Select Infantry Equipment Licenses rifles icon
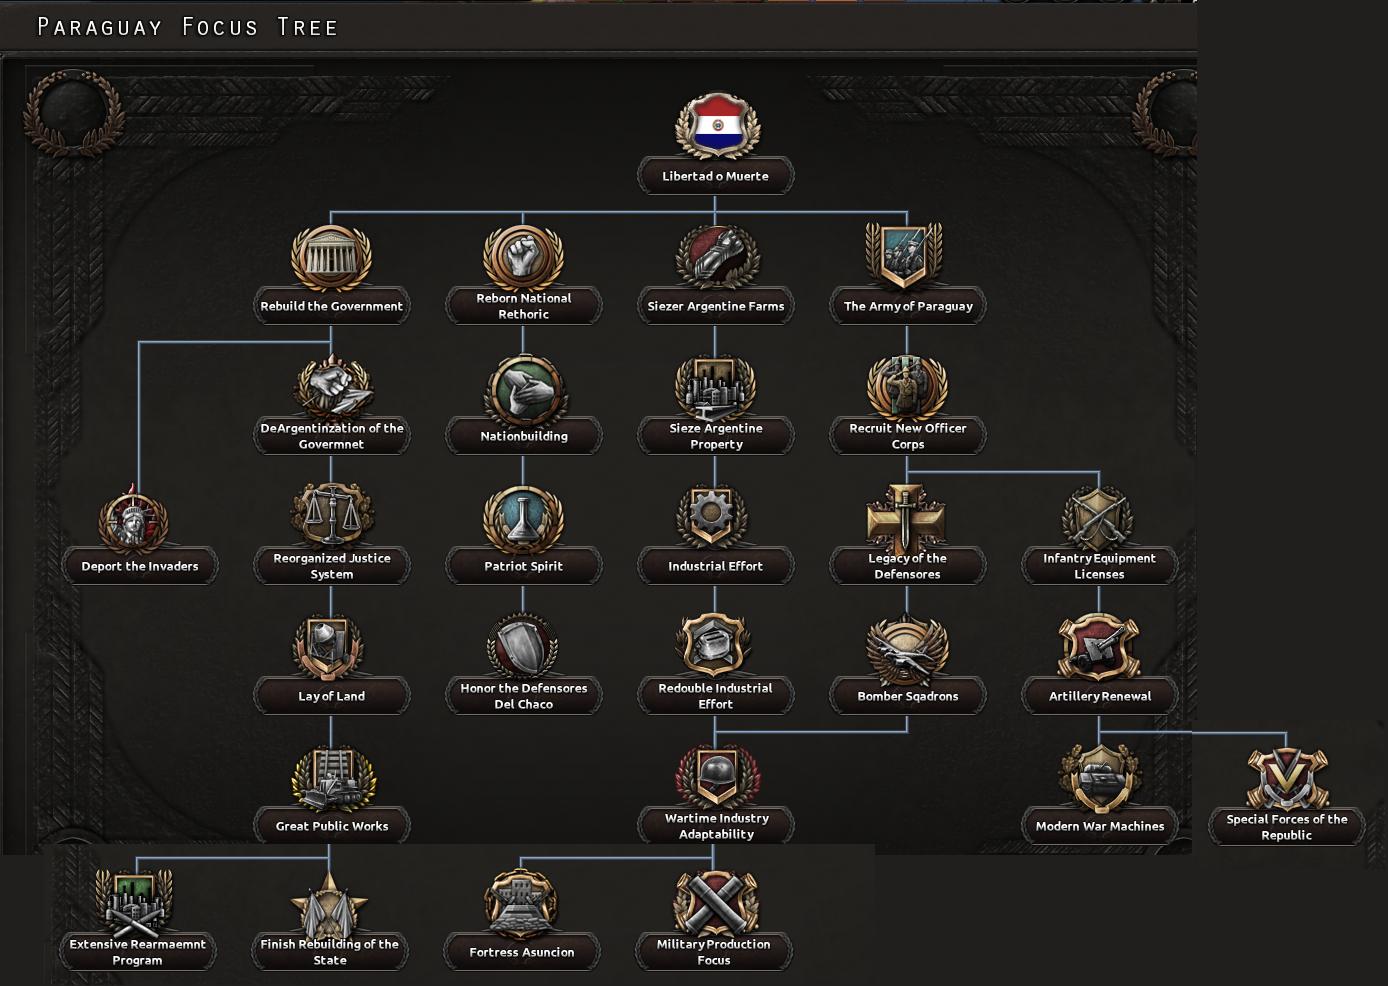The height and width of the screenshot is (986, 1388). coord(1097,518)
